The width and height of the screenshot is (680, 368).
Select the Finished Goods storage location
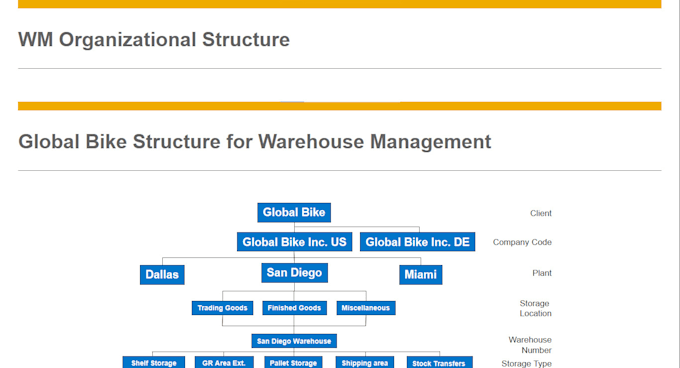[x=294, y=308]
